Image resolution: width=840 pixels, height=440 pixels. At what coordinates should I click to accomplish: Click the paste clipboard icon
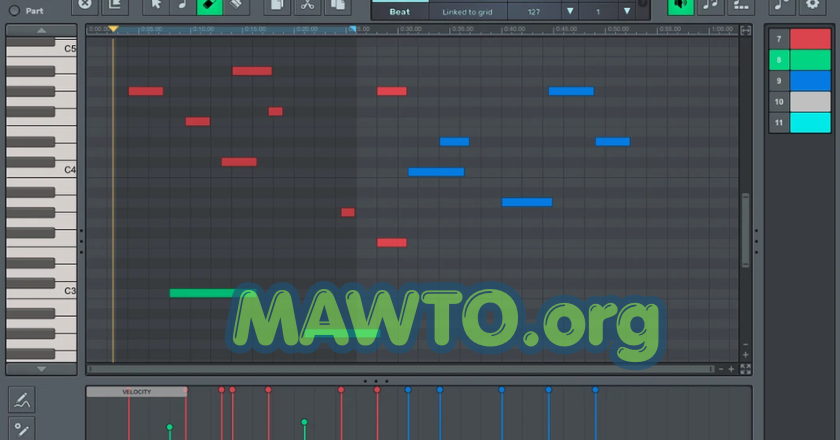coord(338,5)
